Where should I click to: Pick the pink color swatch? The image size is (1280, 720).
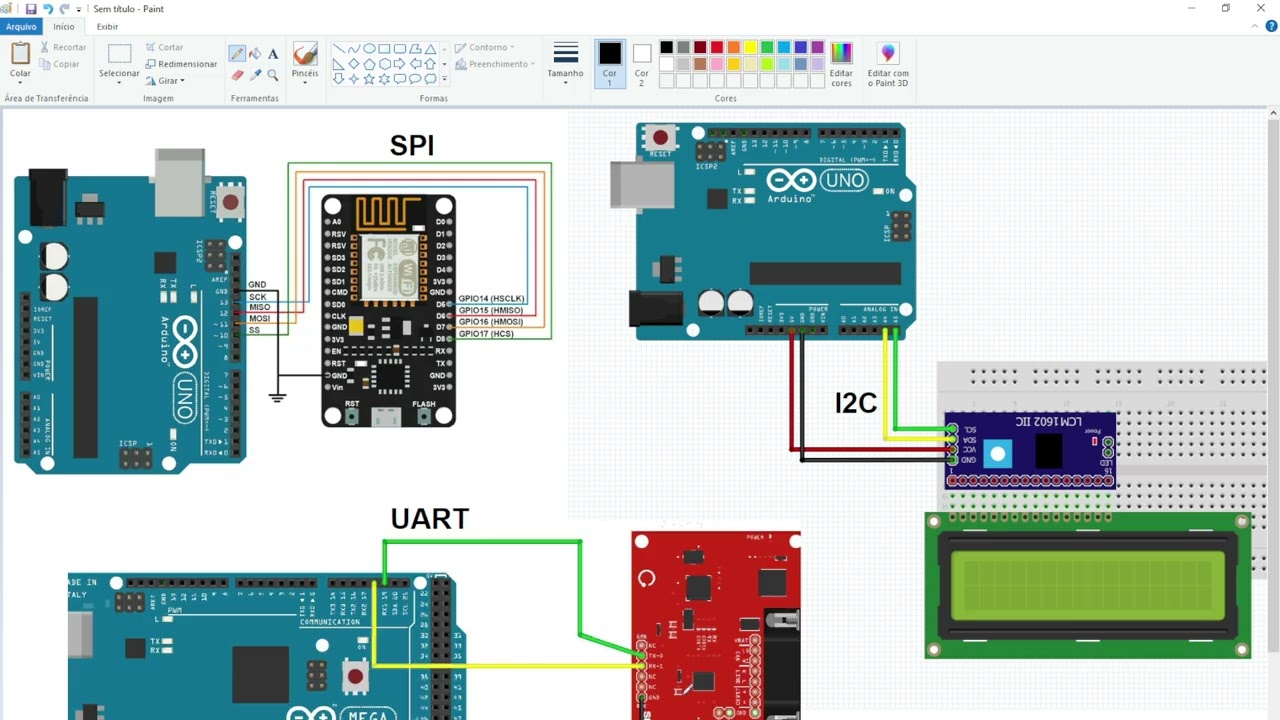(x=717, y=64)
